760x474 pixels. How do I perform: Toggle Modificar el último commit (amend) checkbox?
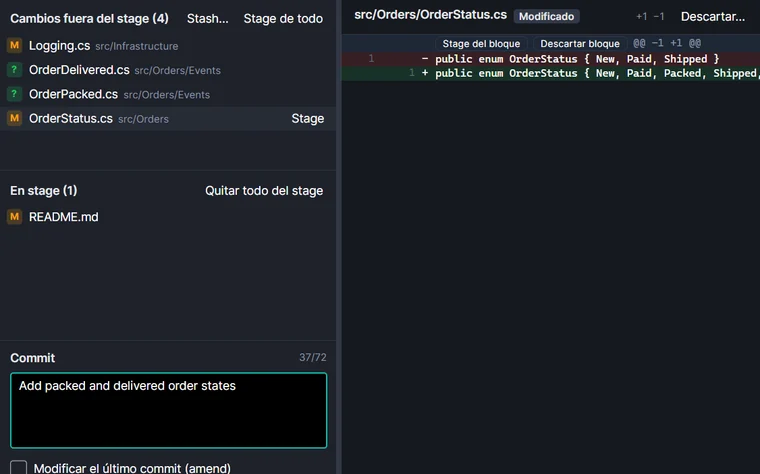18,468
